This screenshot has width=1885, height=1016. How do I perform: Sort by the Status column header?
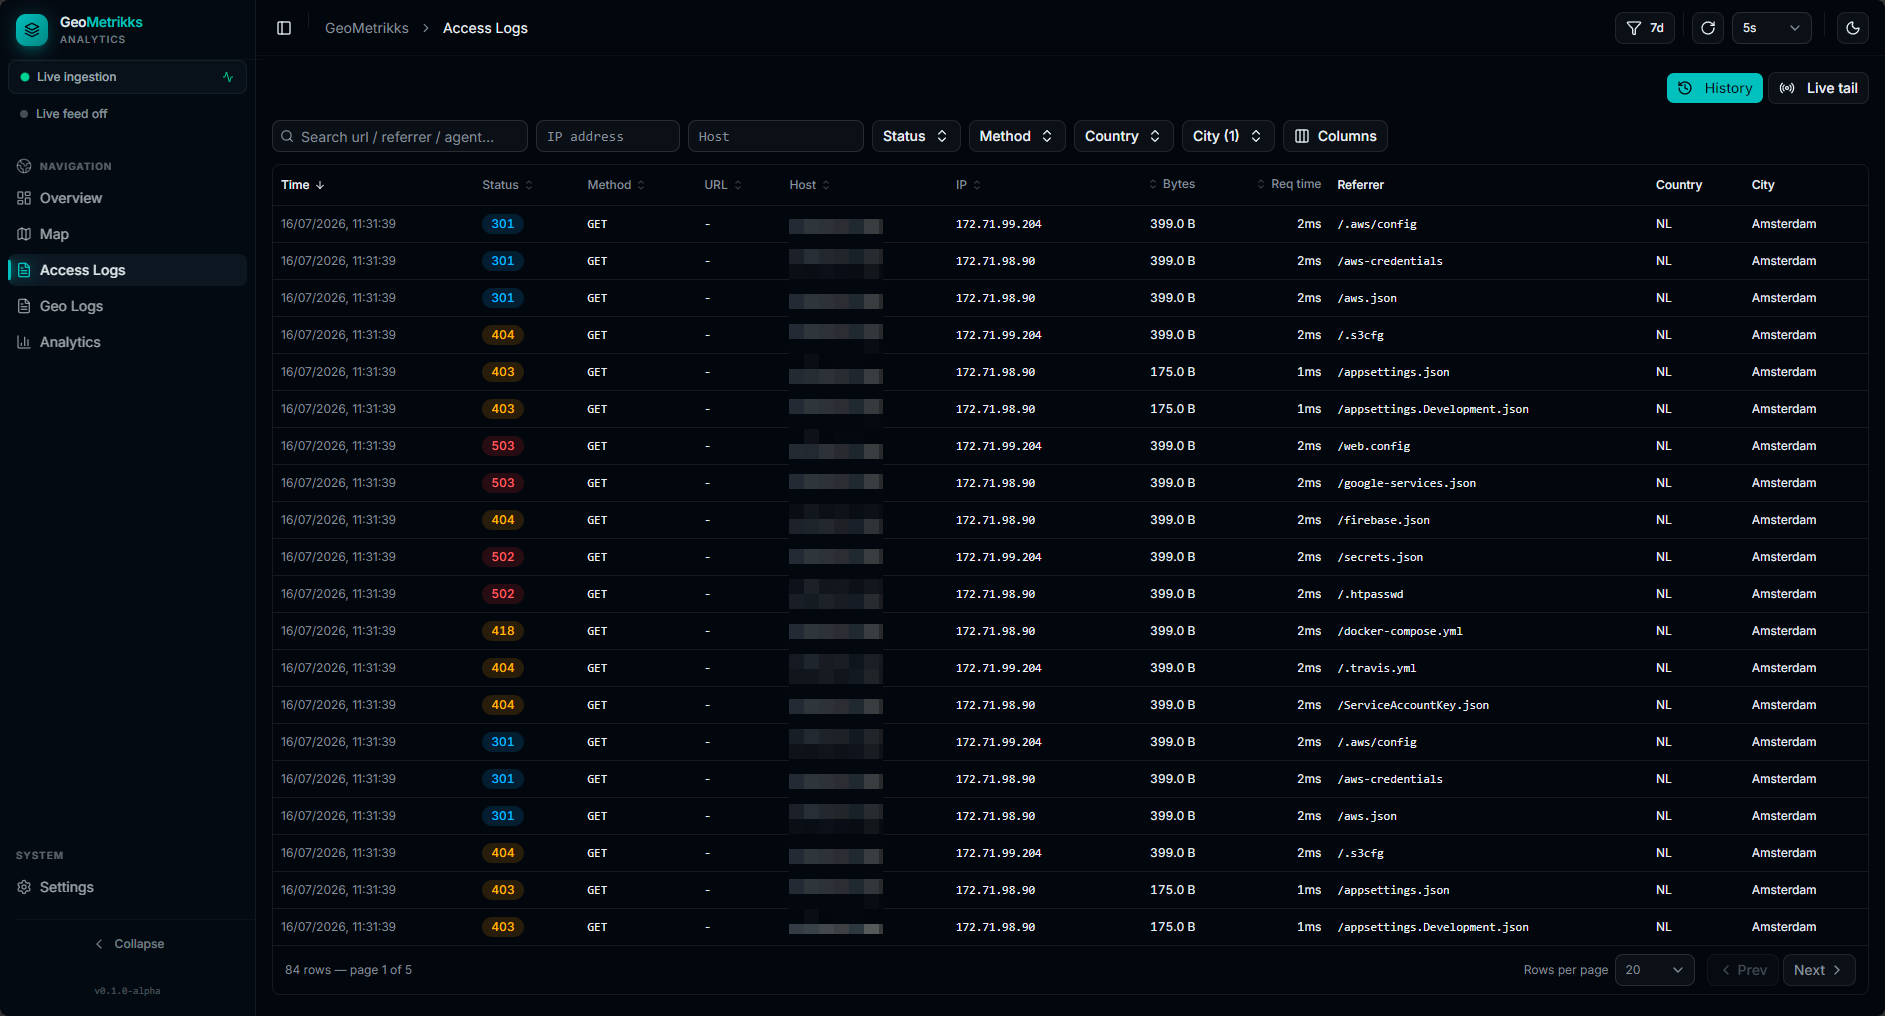pyautogui.click(x=508, y=185)
